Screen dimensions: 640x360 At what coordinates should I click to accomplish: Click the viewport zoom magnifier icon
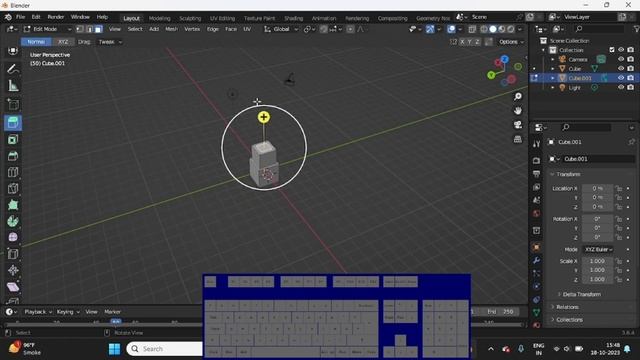518,97
